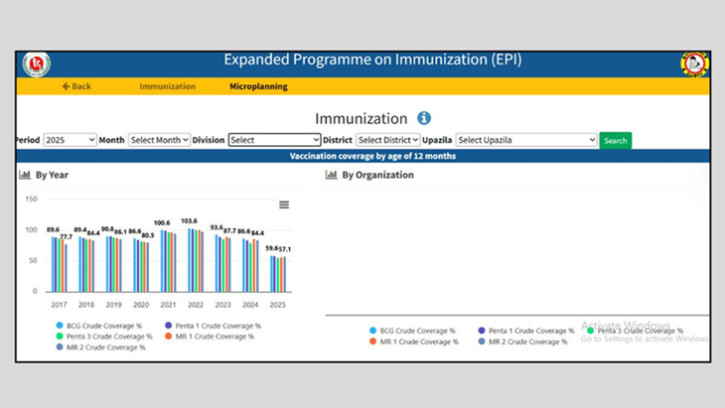Expand the Select District dropdown
725x408 pixels.
click(387, 140)
